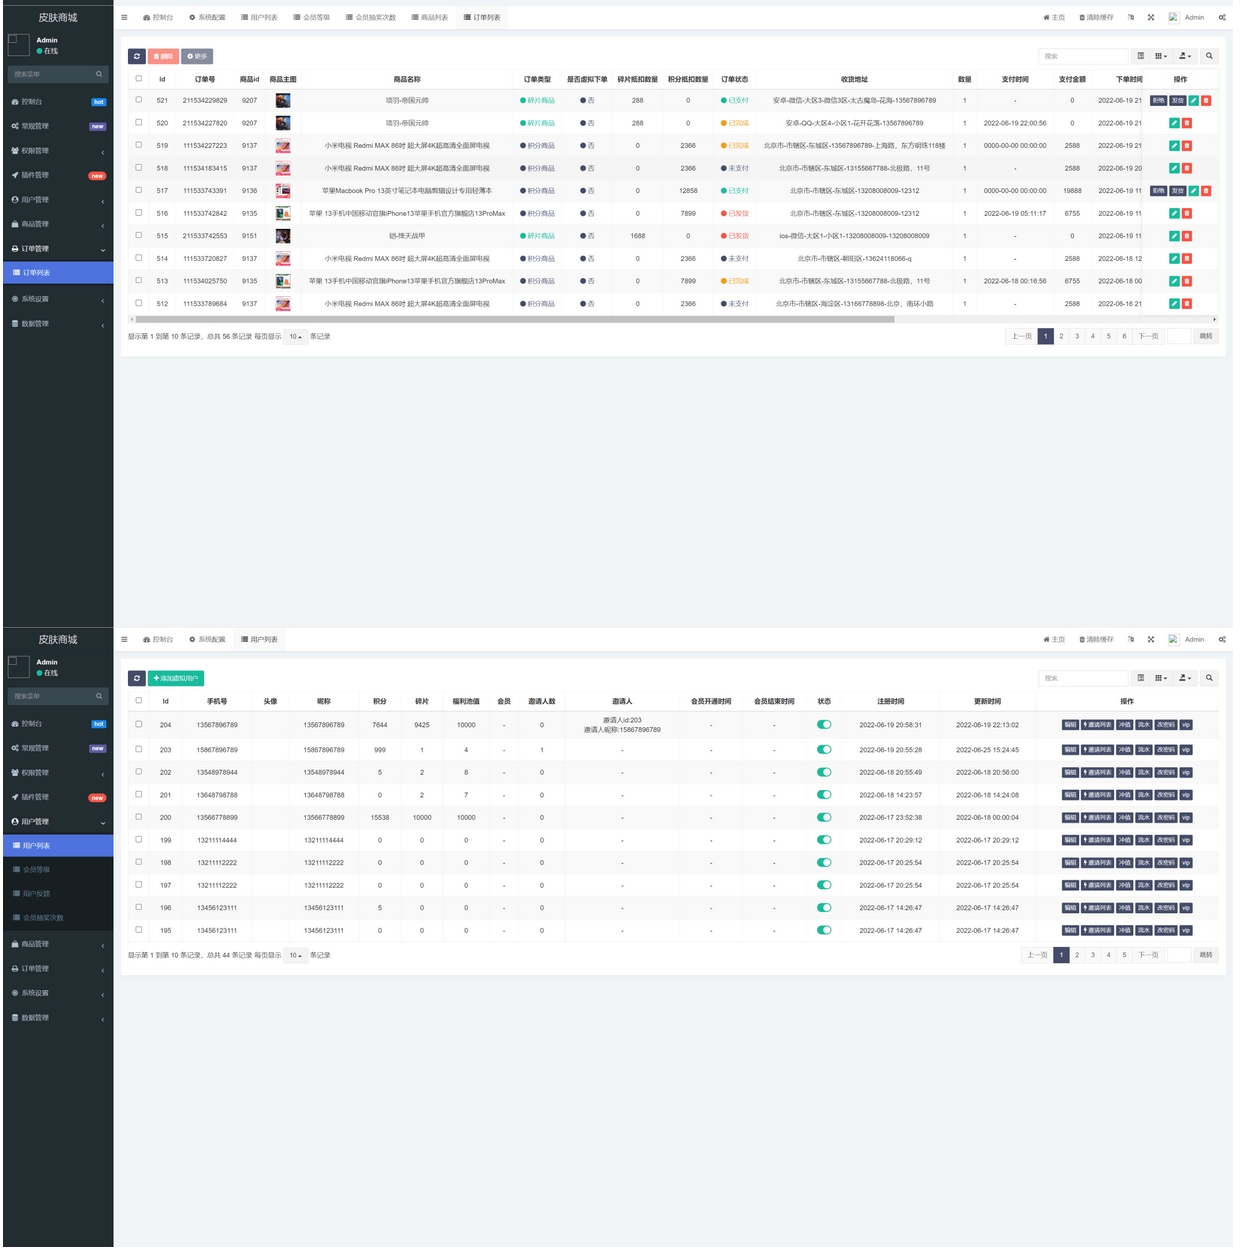Screen dimensions: 1245x1249
Task: Switch to the 商品列表 tab
Action: tap(430, 18)
